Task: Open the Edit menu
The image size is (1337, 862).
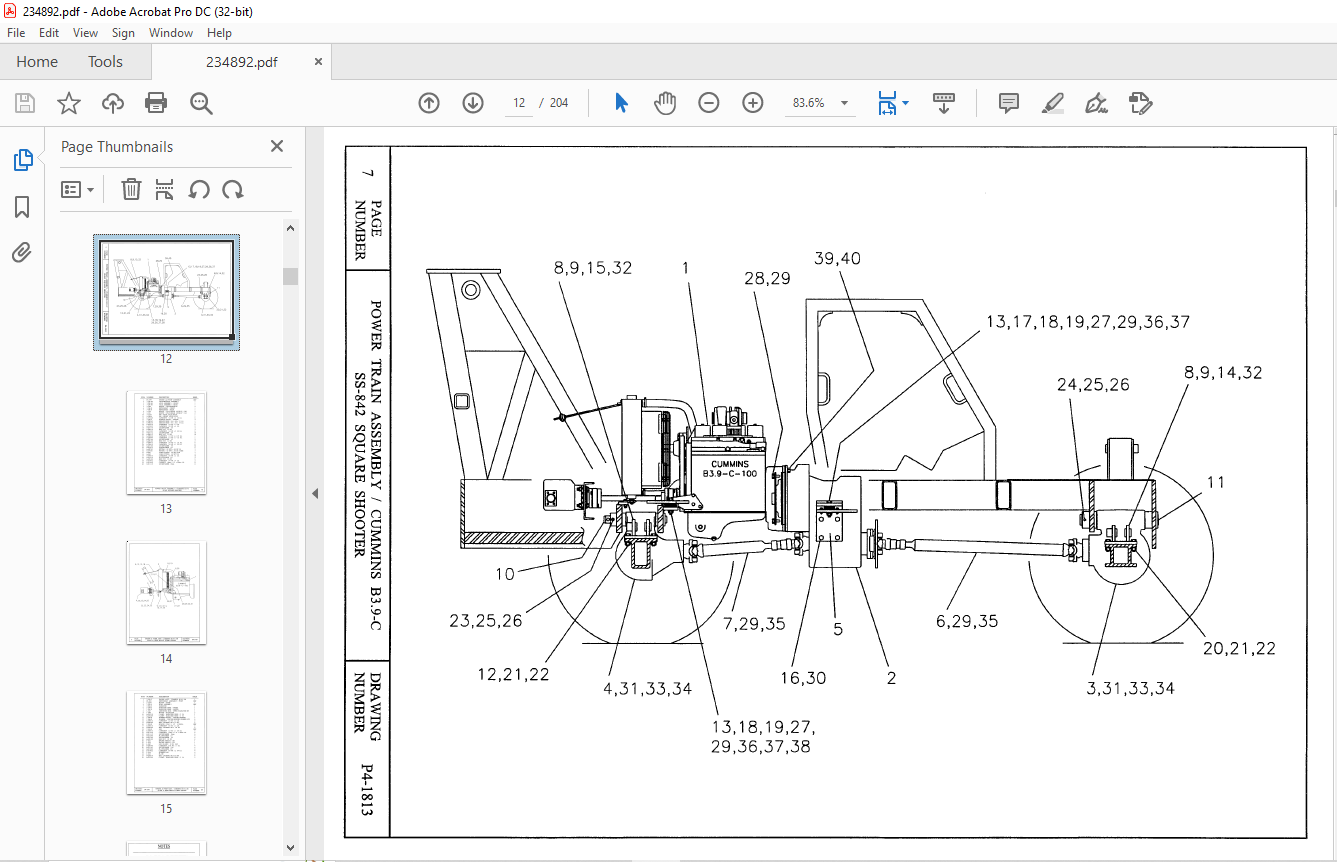Action: (x=49, y=33)
